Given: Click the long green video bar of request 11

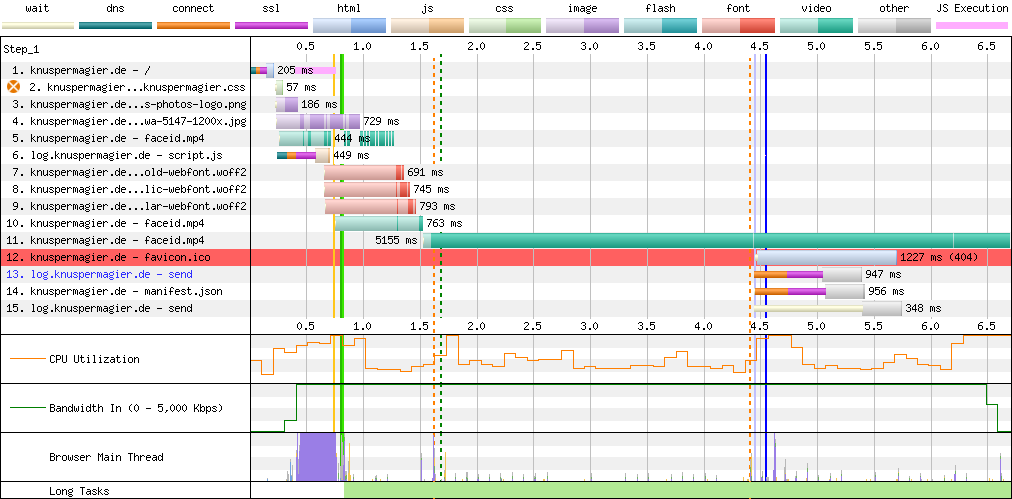Looking at the screenshot, I should click(716, 240).
